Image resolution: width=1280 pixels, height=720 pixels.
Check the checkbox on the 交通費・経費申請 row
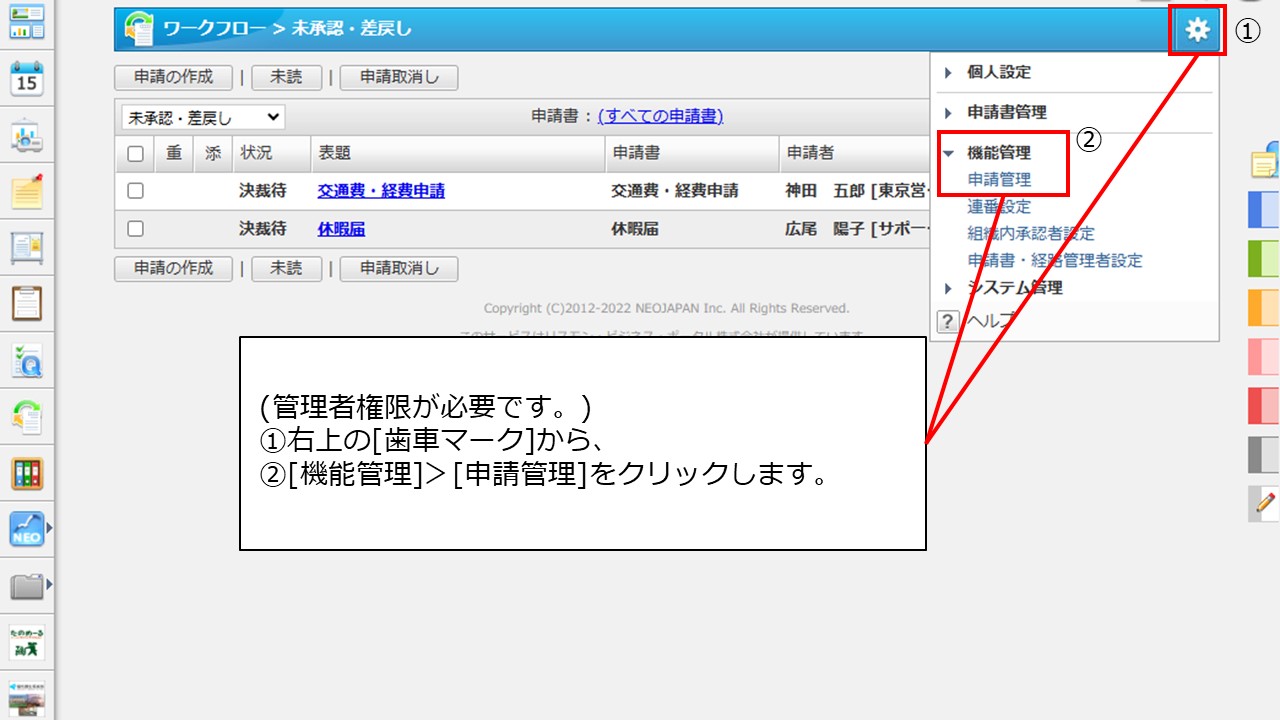(x=135, y=190)
